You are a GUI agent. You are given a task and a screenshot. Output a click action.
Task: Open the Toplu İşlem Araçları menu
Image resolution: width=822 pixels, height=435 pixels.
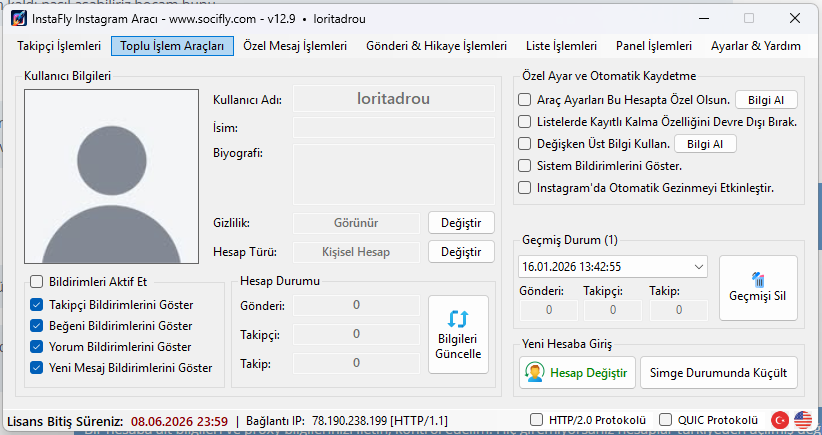pos(172,46)
